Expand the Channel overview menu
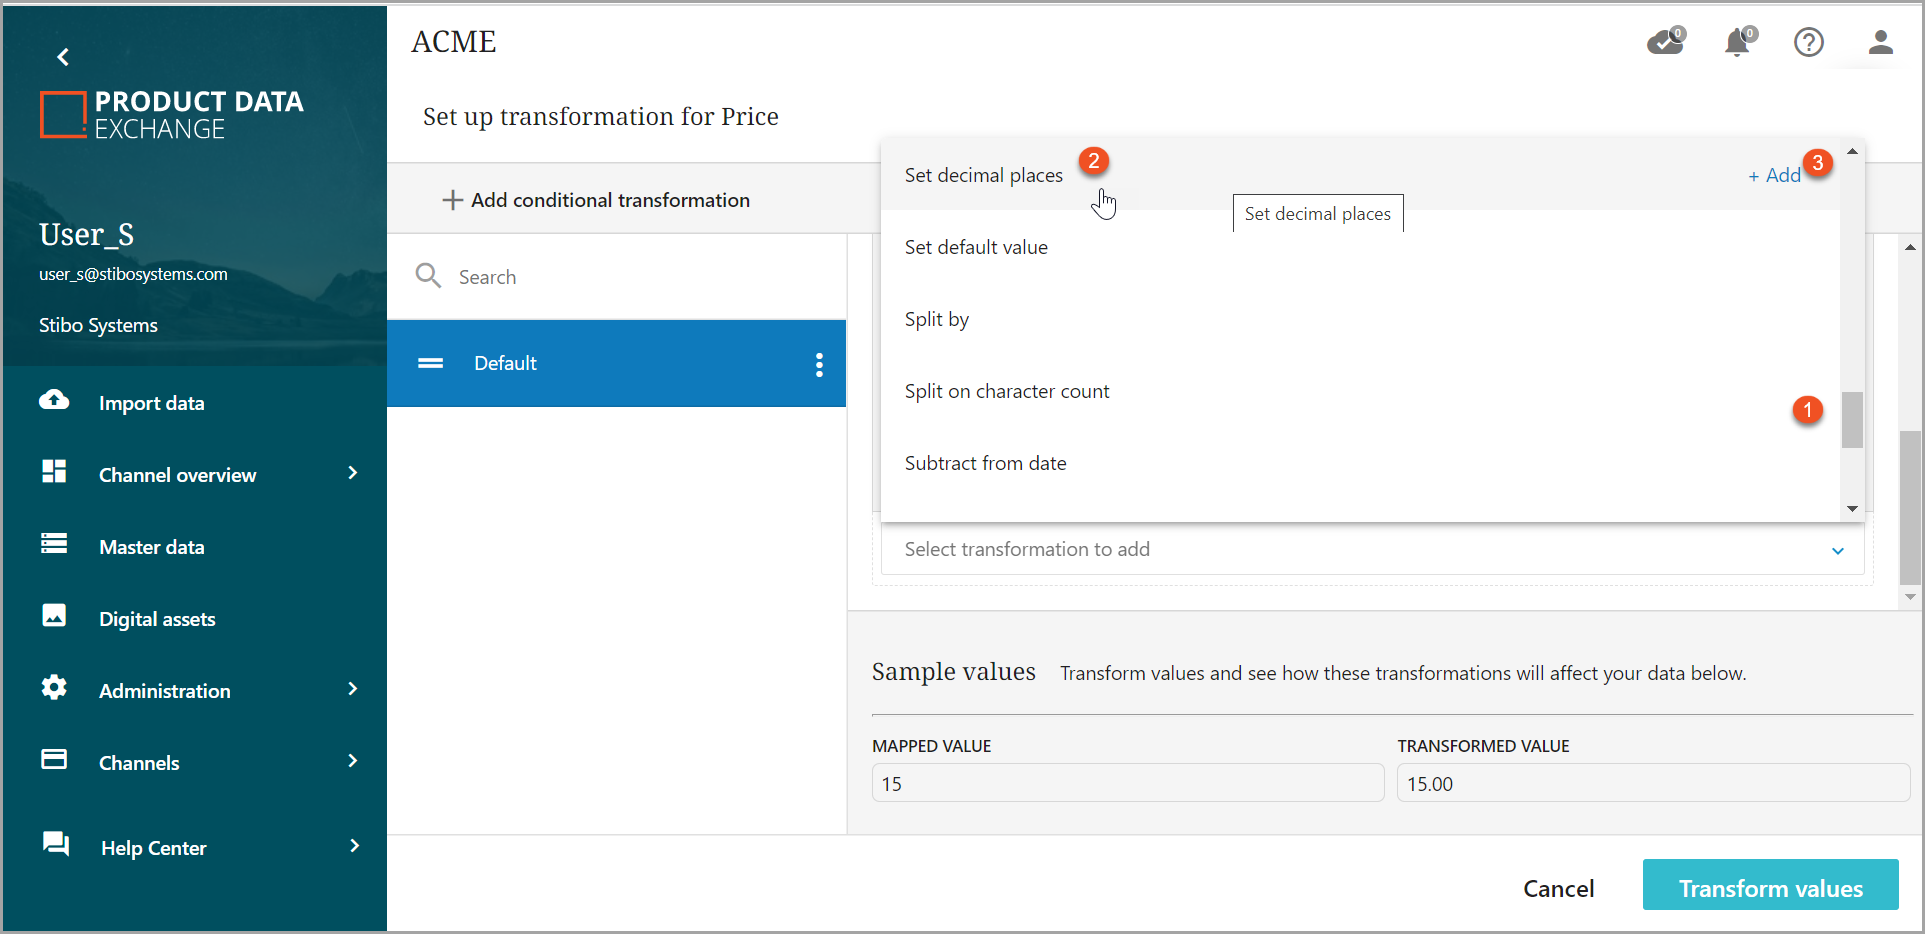This screenshot has height=934, width=1925. tap(352, 473)
